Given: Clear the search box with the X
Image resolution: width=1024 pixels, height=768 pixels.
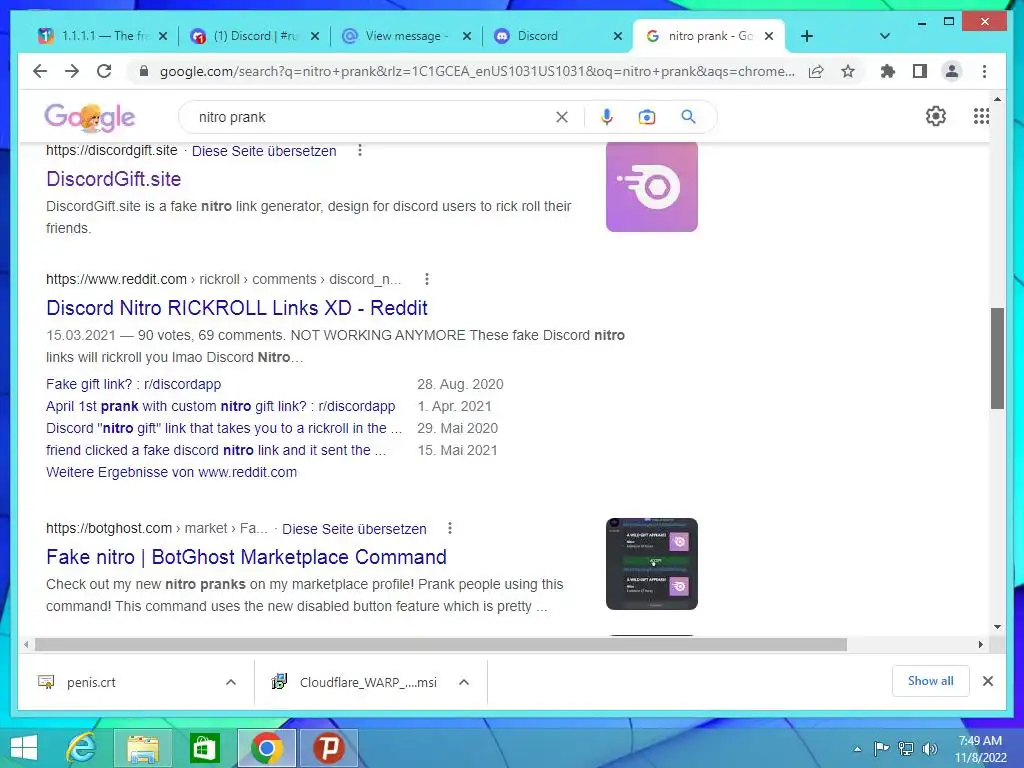Looking at the screenshot, I should click(x=562, y=117).
